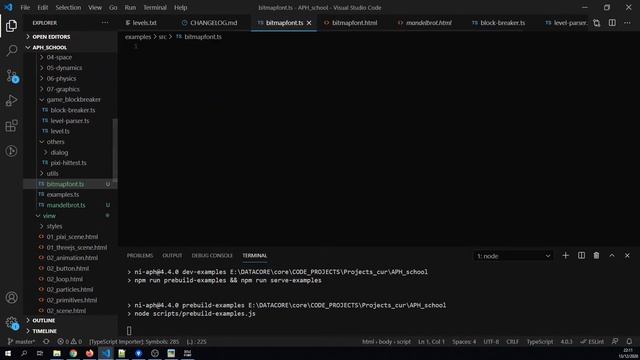The height and width of the screenshot is (360, 640).
Task: Open the Search view in activity bar
Action: [11, 50]
